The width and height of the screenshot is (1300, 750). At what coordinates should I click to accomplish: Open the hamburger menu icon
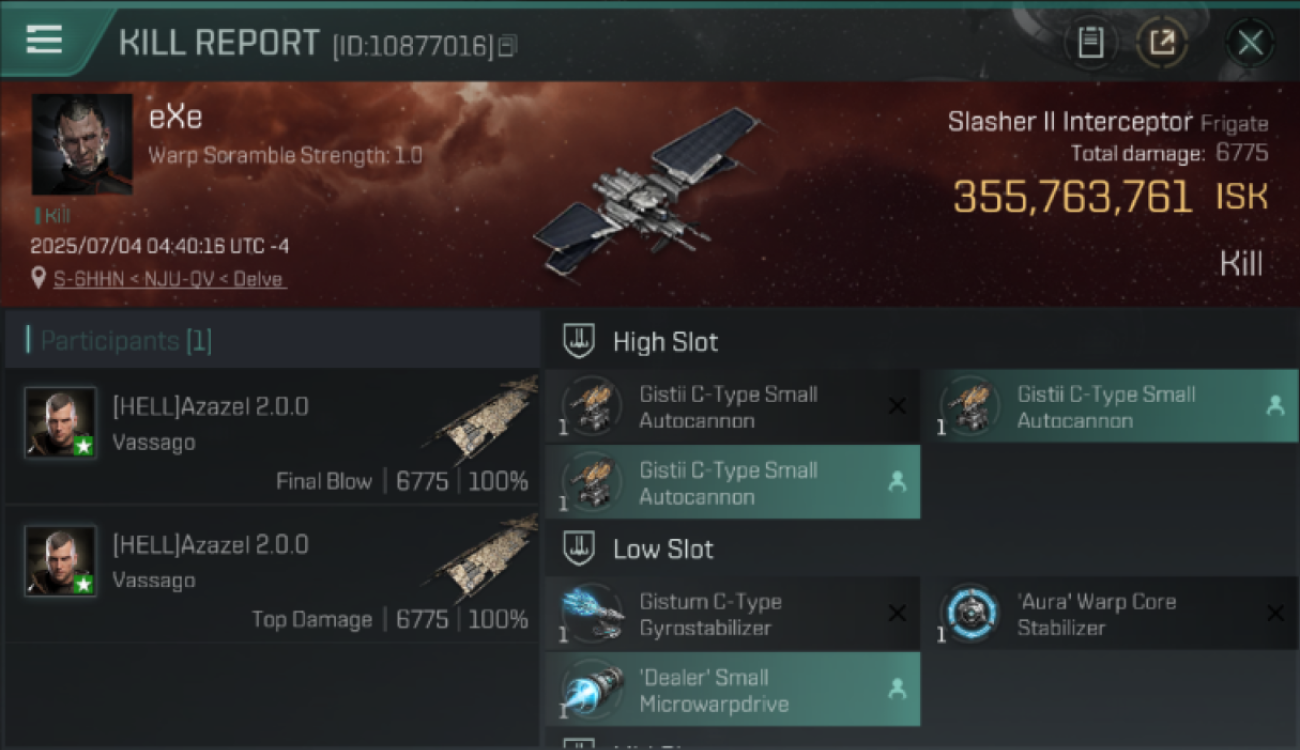44,40
